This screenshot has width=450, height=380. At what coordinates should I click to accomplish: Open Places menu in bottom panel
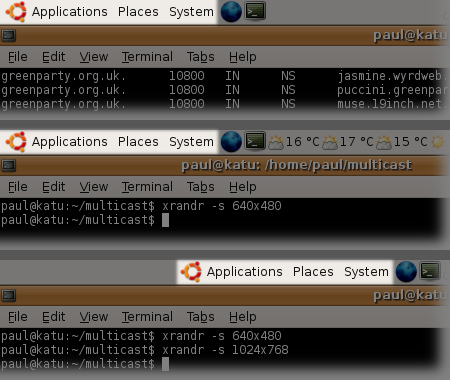point(313,272)
